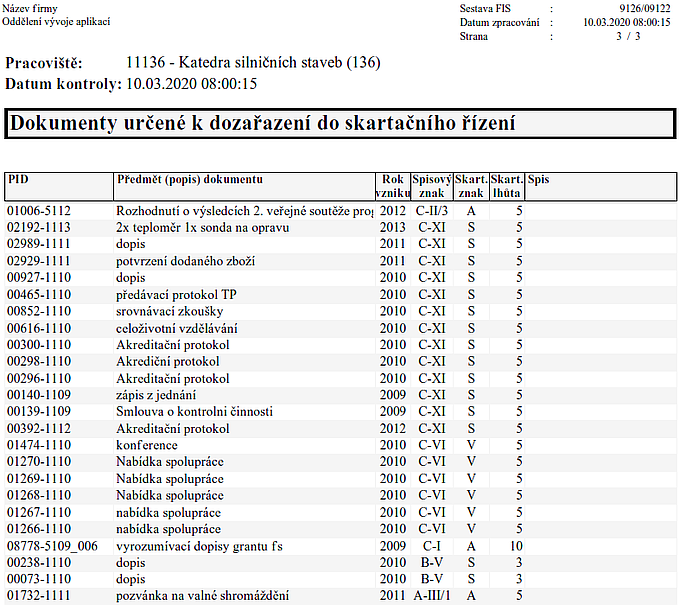Click 'celoživotní vzdělávání' description
The image size is (680, 605).
point(177,328)
